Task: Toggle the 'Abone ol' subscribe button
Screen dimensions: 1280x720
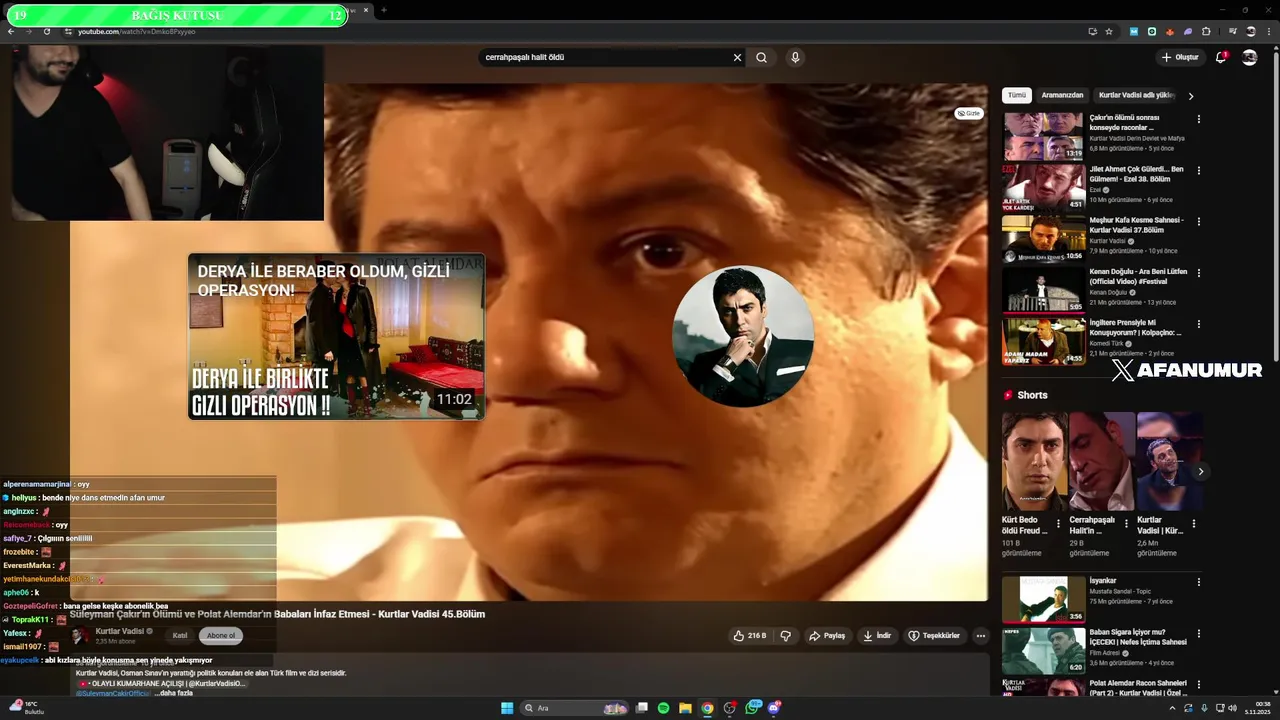Action: click(221, 635)
